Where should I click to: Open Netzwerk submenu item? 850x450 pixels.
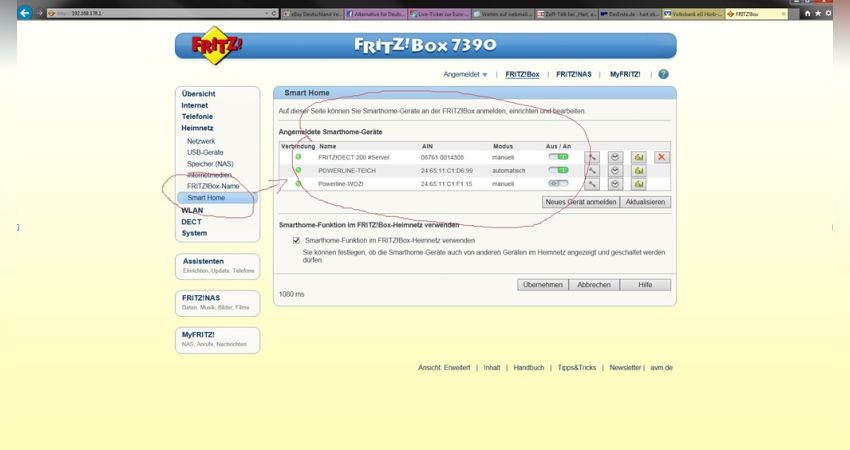pos(201,141)
